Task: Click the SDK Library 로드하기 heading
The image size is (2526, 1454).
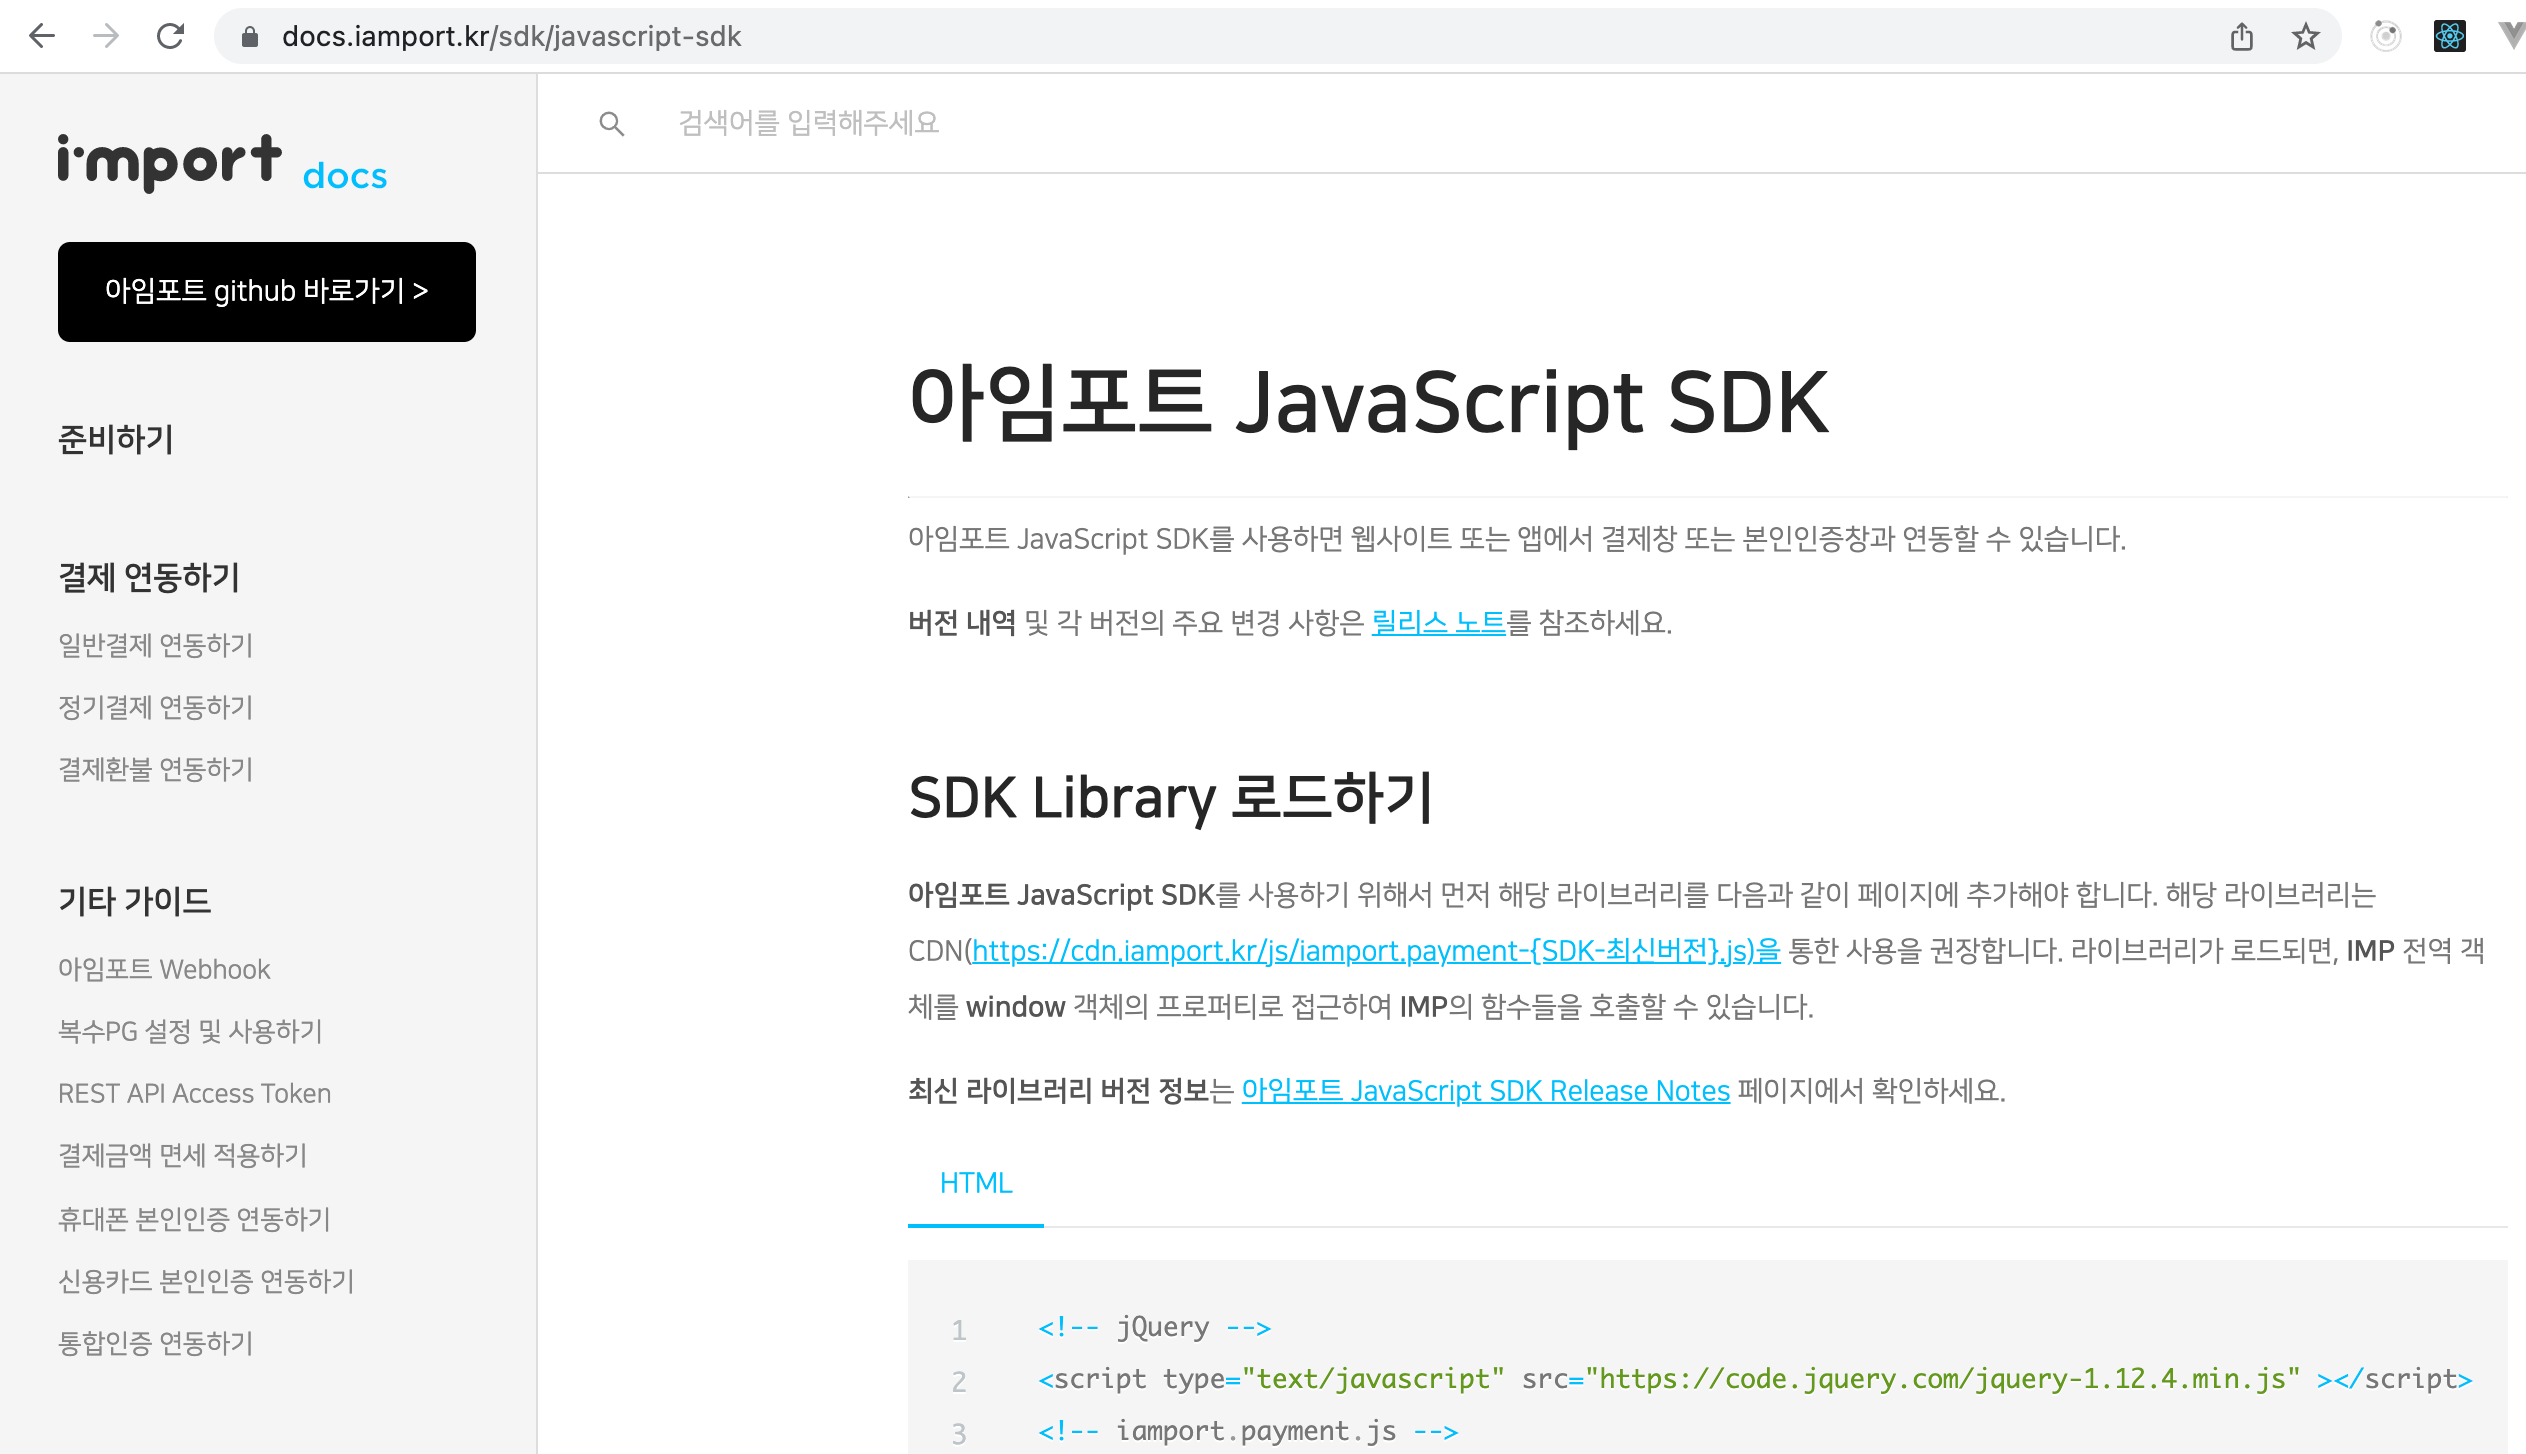Action: tap(1171, 797)
